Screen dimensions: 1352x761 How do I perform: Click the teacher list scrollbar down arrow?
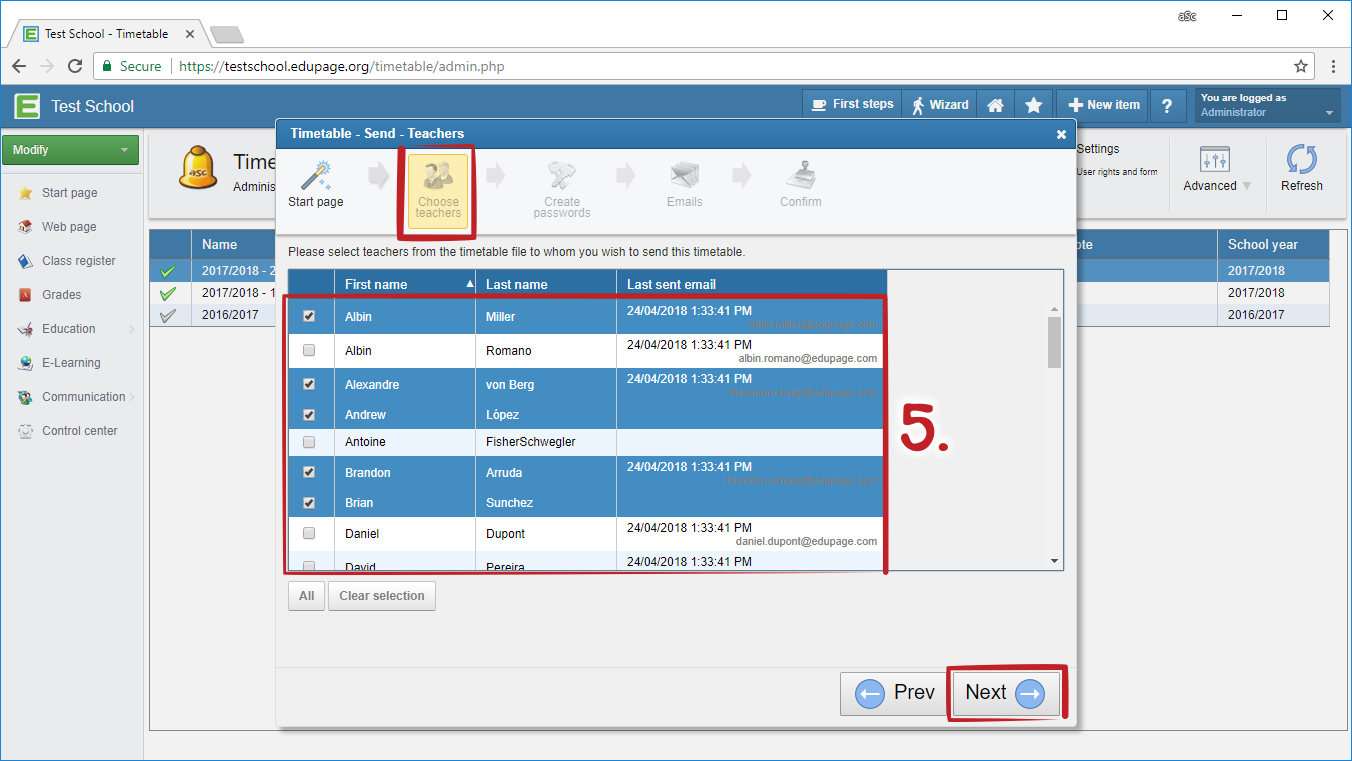[1054, 561]
